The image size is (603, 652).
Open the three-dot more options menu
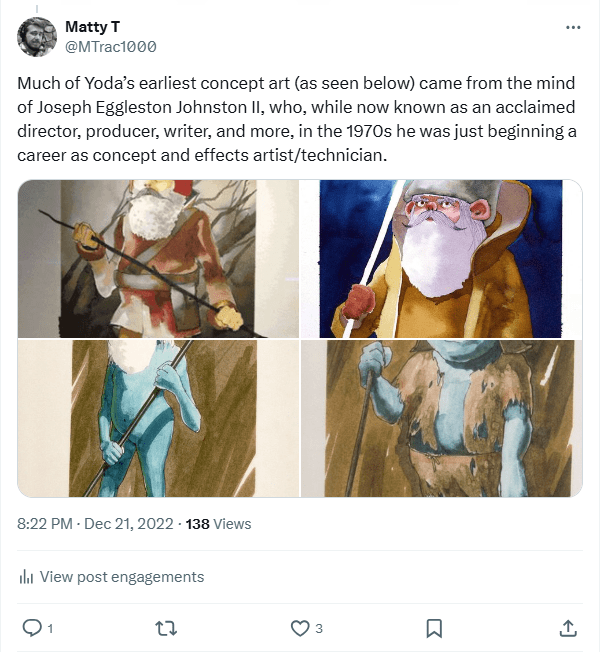(572, 27)
